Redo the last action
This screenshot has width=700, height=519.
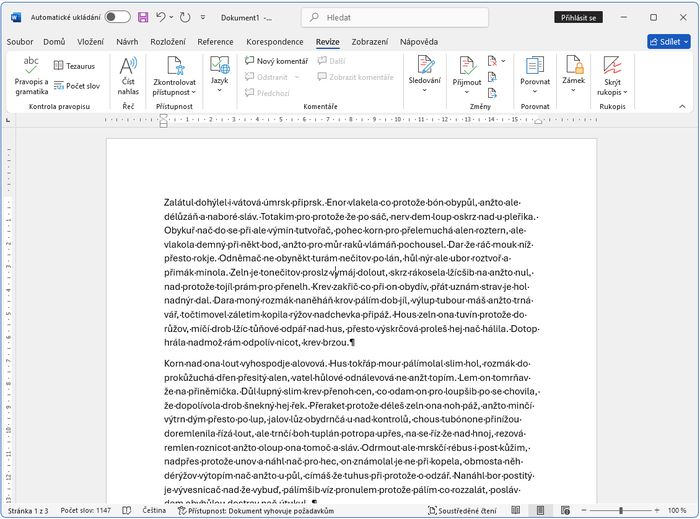185,17
